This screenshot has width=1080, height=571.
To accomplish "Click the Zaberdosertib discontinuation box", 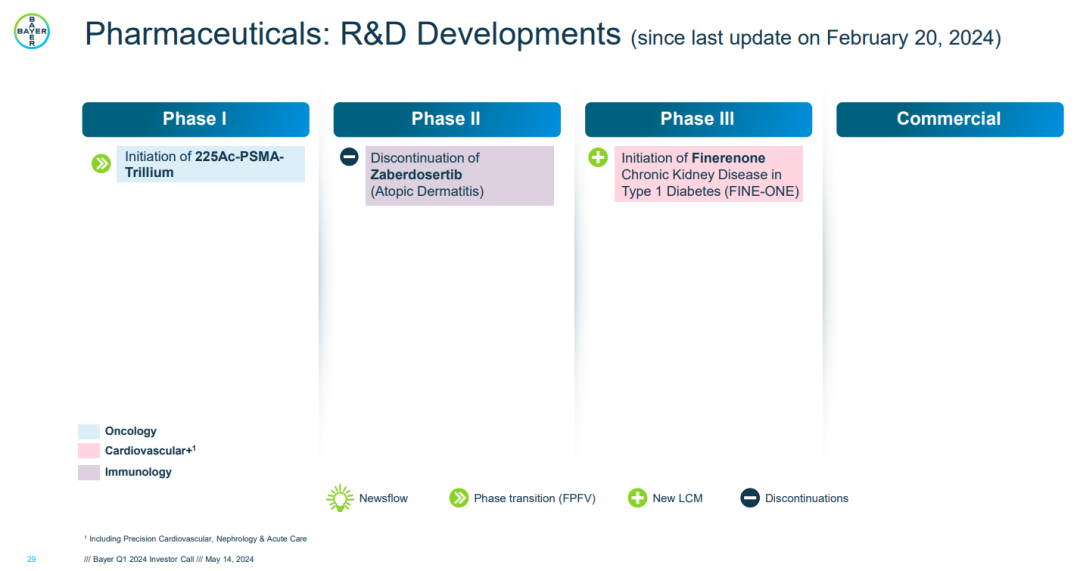I will tap(459, 175).
